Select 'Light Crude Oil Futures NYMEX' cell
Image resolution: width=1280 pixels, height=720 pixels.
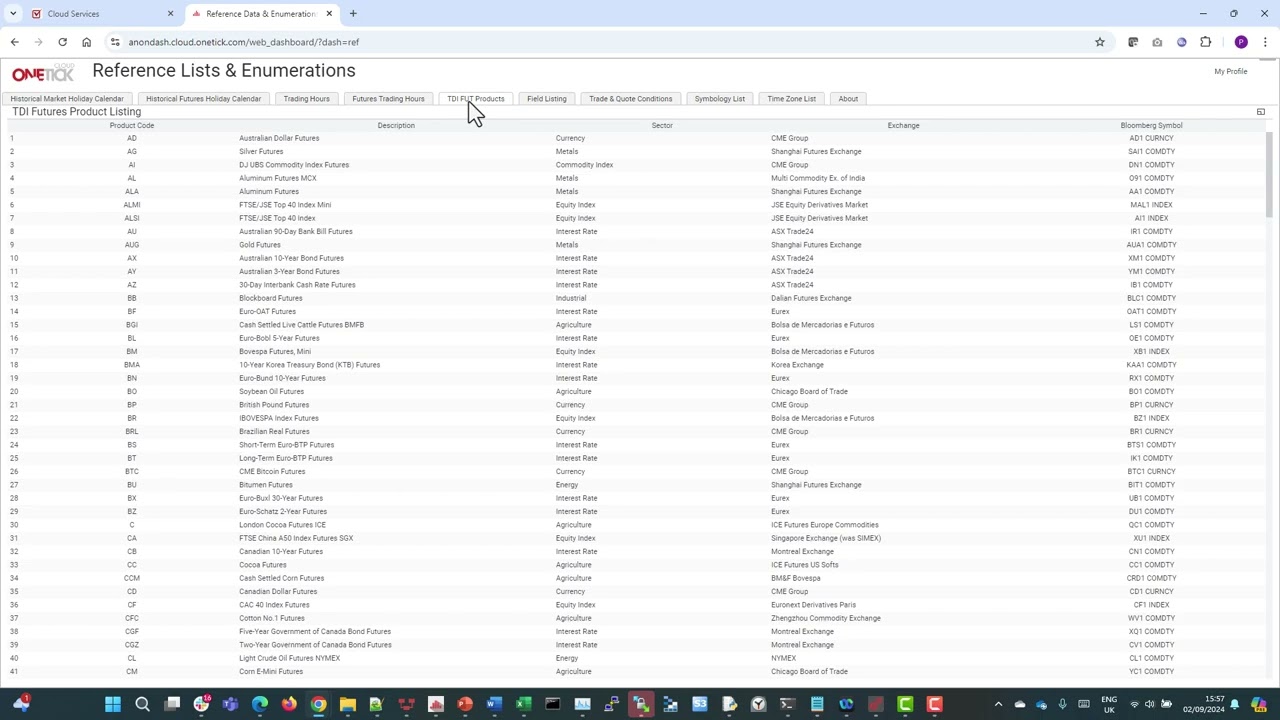289,658
